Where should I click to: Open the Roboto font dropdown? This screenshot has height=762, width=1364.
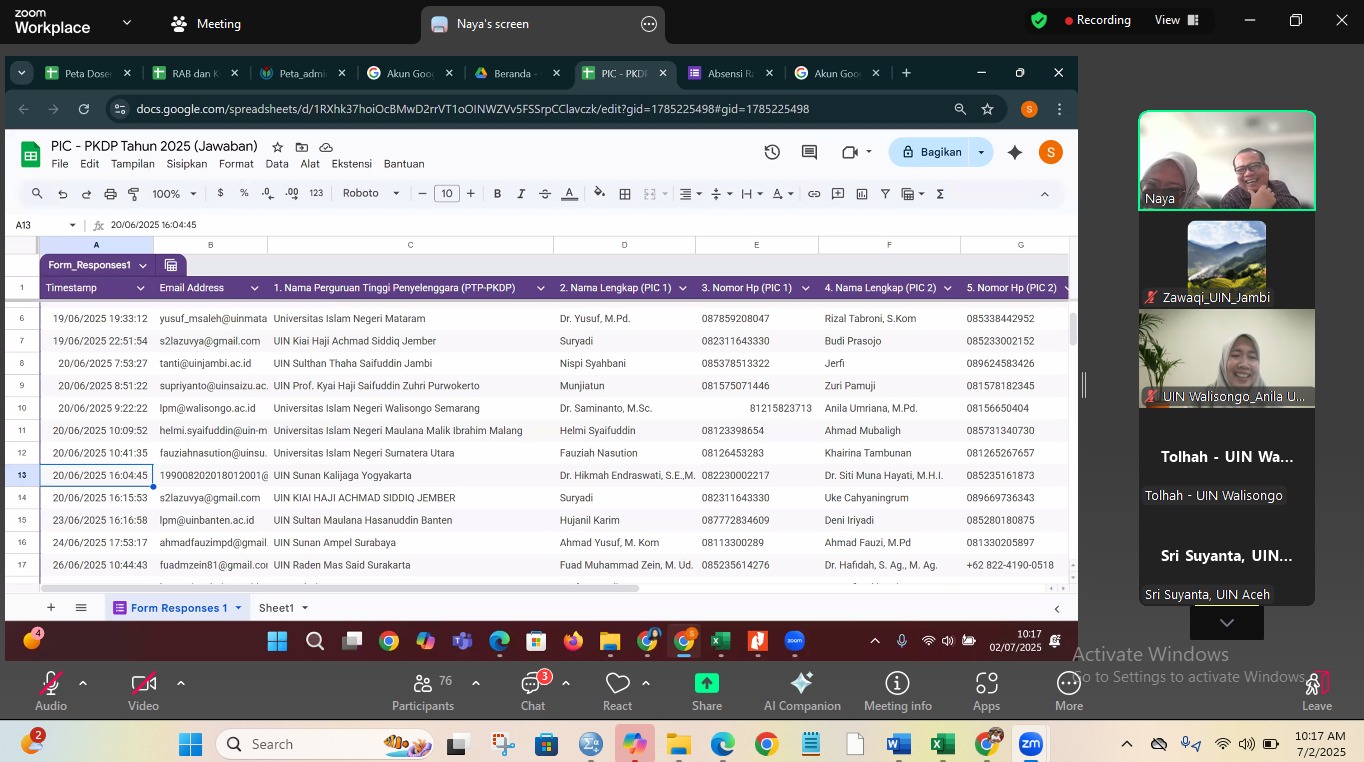pyautogui.click(x=371, y=194)
